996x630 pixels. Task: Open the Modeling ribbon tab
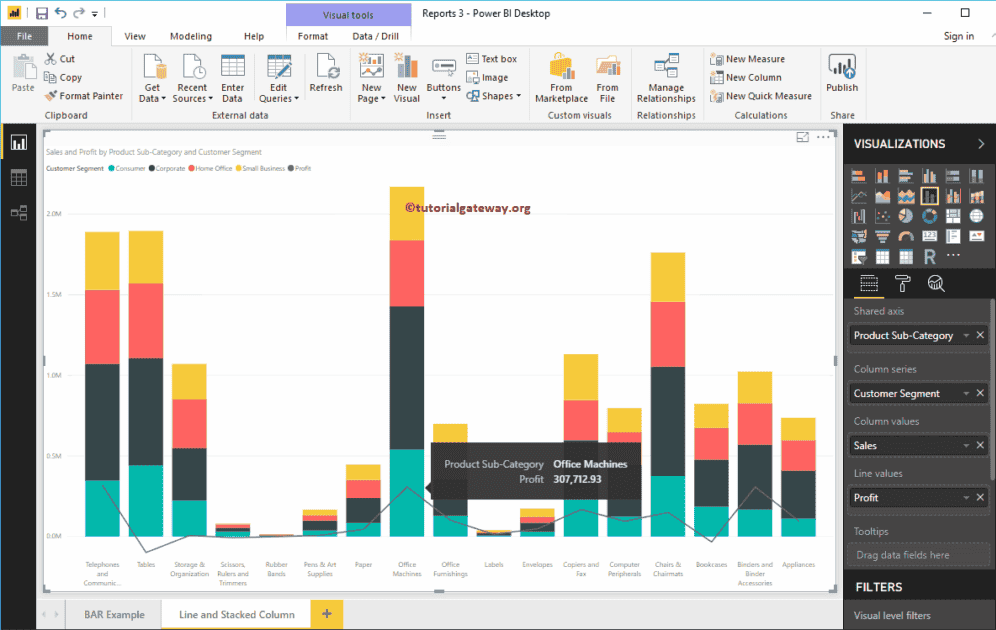pos(191,36)
